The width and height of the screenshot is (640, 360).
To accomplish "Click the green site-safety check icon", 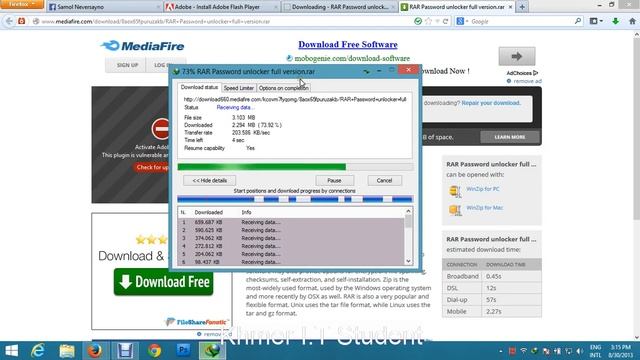I will pyautogui.click(x=418, y=21).
